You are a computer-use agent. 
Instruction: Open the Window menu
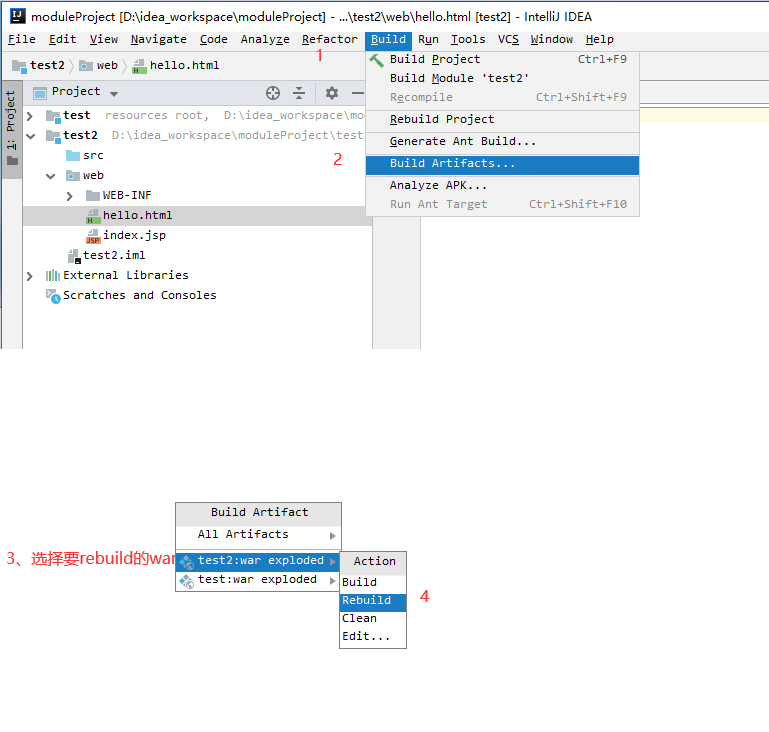(551, 39)
